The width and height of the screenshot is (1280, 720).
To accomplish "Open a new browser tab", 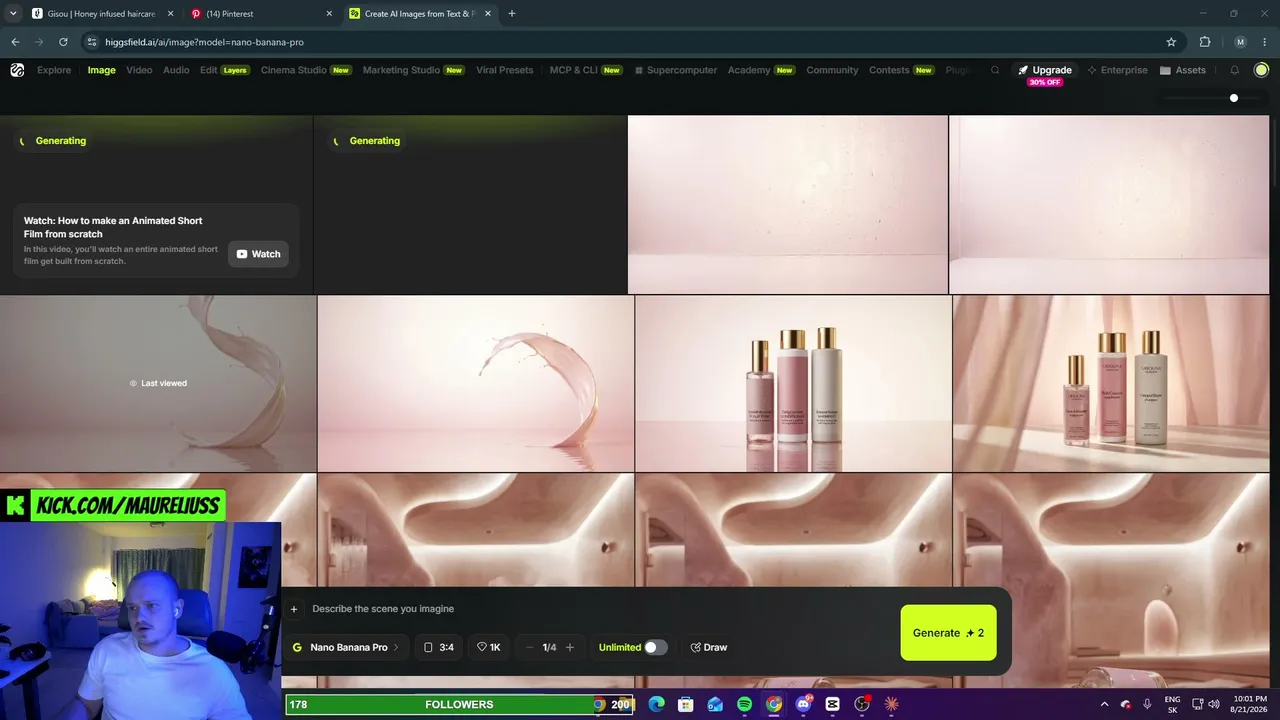I will tap(512, 14).
